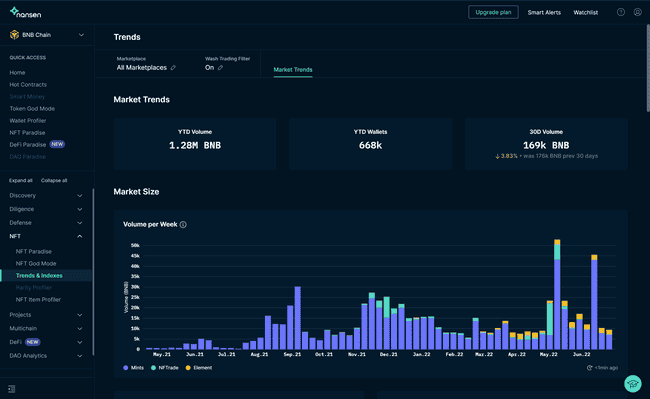The height and width of the screenshot is (399, 650).
Task: Open the graduation cap help widget
Action: coord(633,383)
